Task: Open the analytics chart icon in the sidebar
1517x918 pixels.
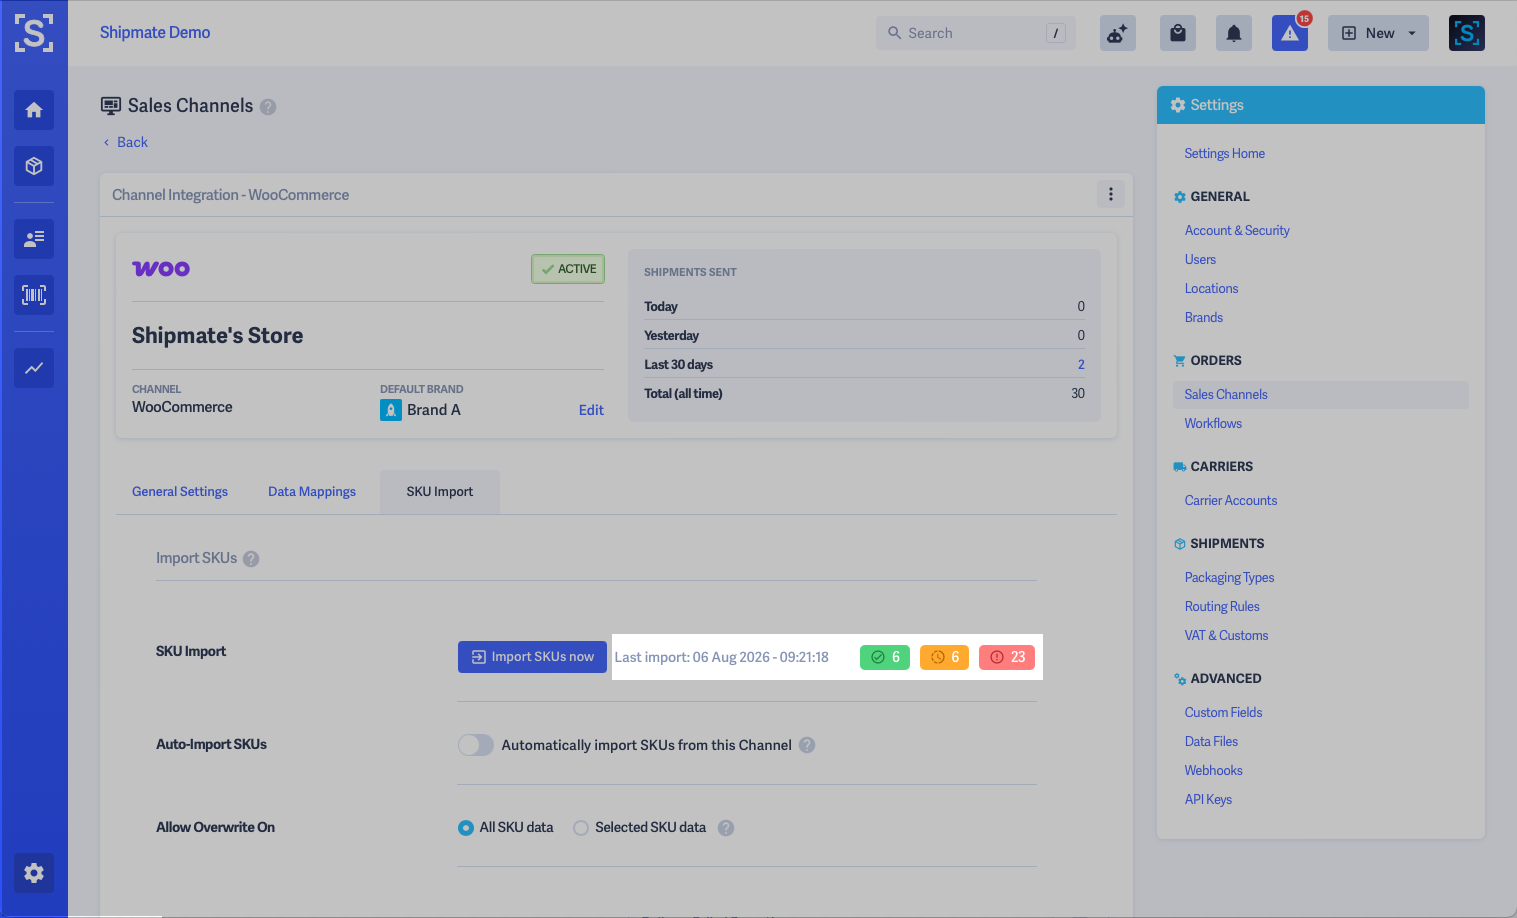Action: click(x=34, y=368)
